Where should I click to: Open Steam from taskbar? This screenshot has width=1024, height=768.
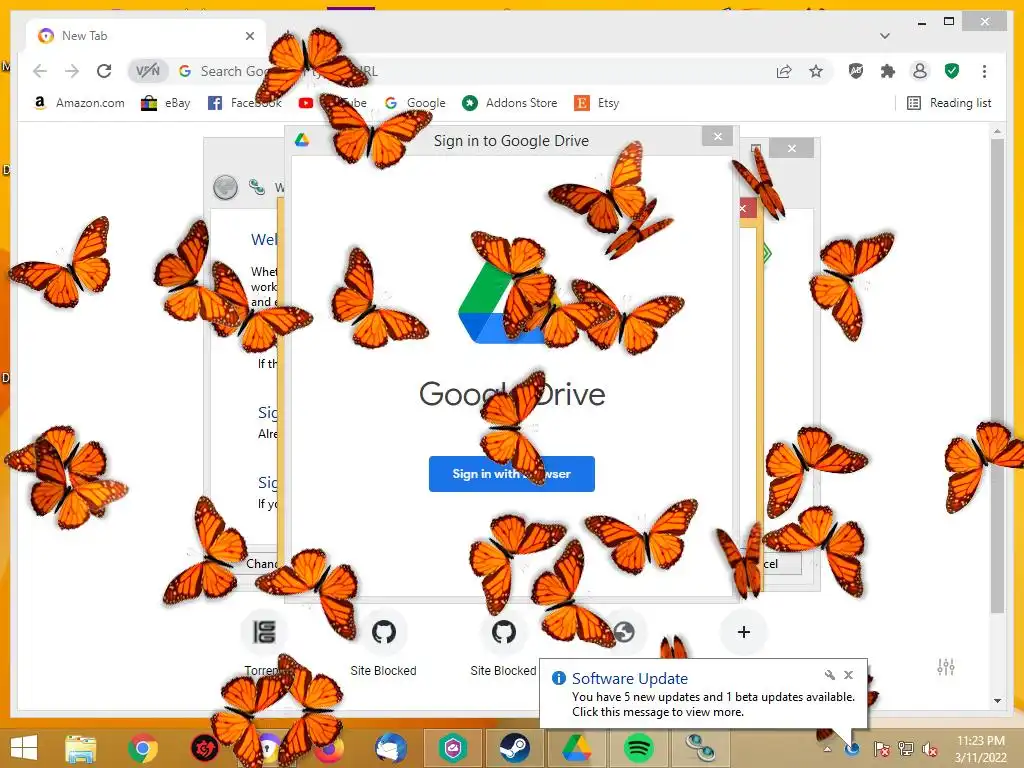click(x=515, y=748)
